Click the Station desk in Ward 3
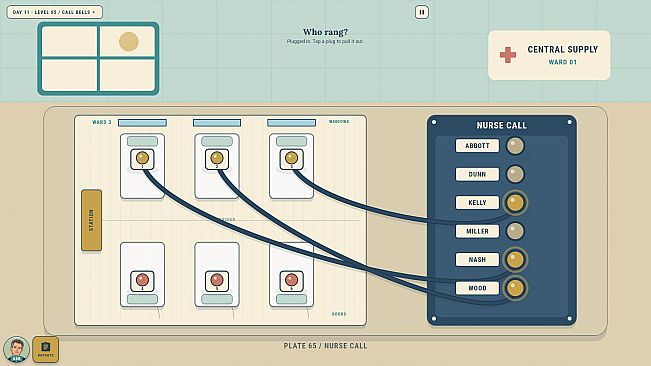 click(91, 220)
